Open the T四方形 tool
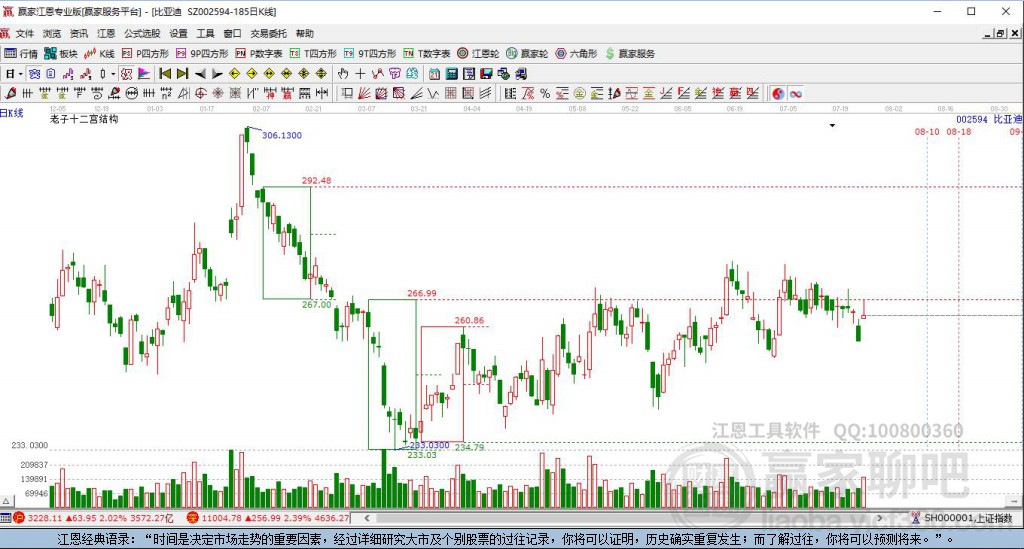This screenshot has width=1024, height=549. pyautogui.click(x=313, y=54)
